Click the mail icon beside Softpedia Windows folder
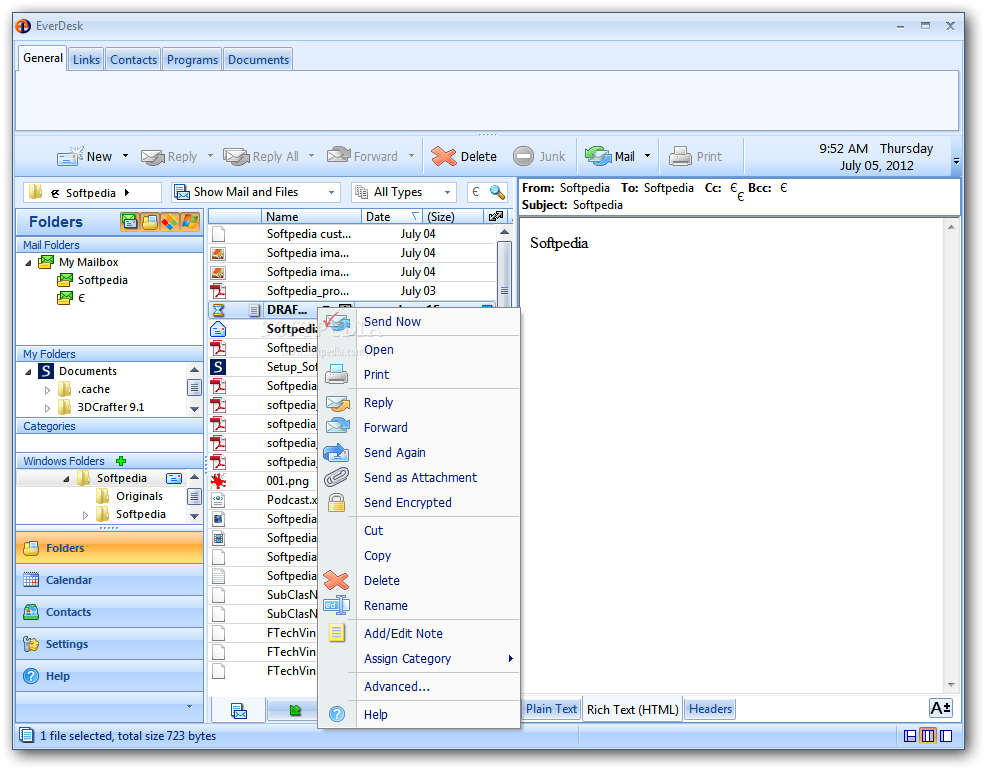Image resolution: width=985 pixels, height=770 pixels. click(174, 479)
